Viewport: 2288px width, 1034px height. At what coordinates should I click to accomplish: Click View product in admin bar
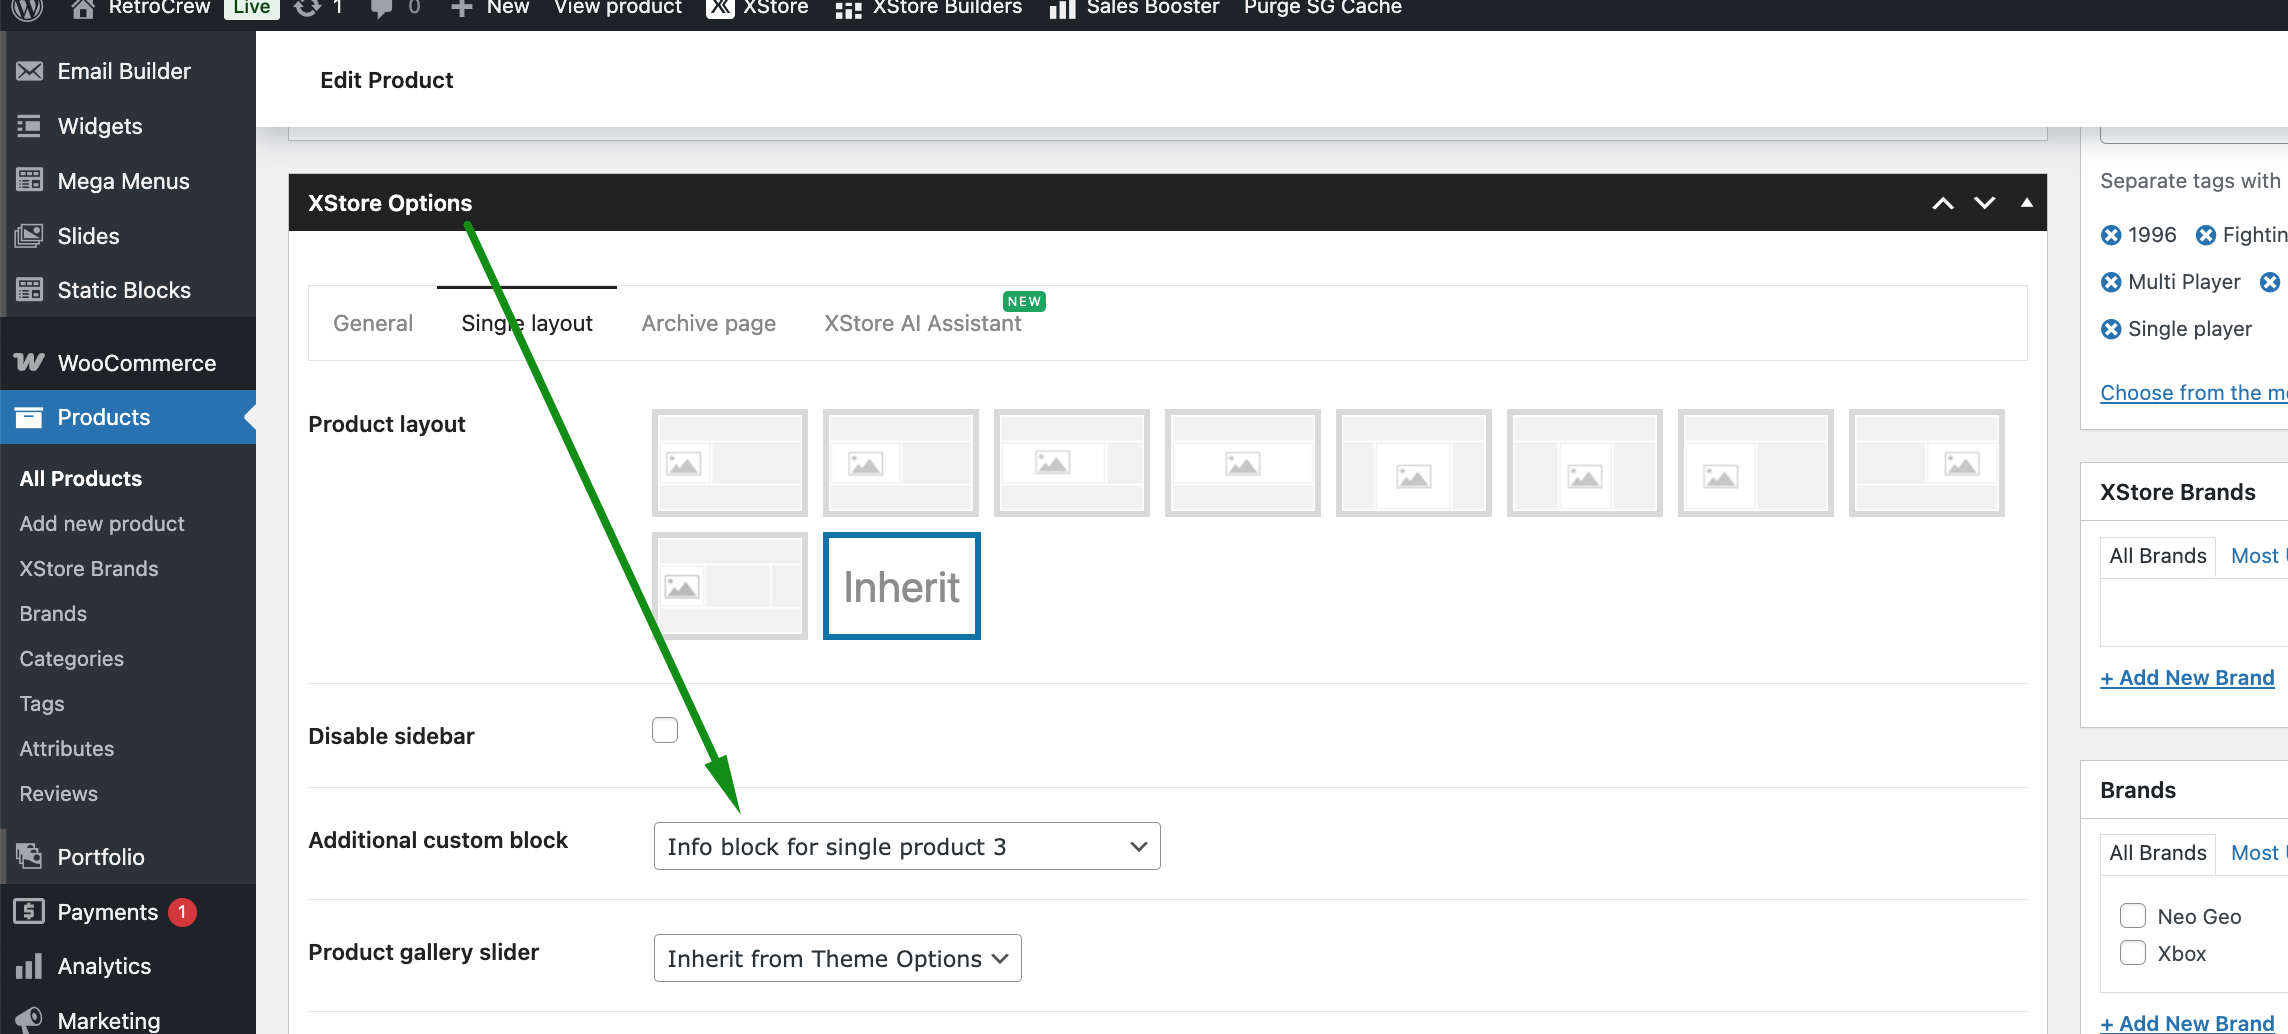click(x=618, y=8)
